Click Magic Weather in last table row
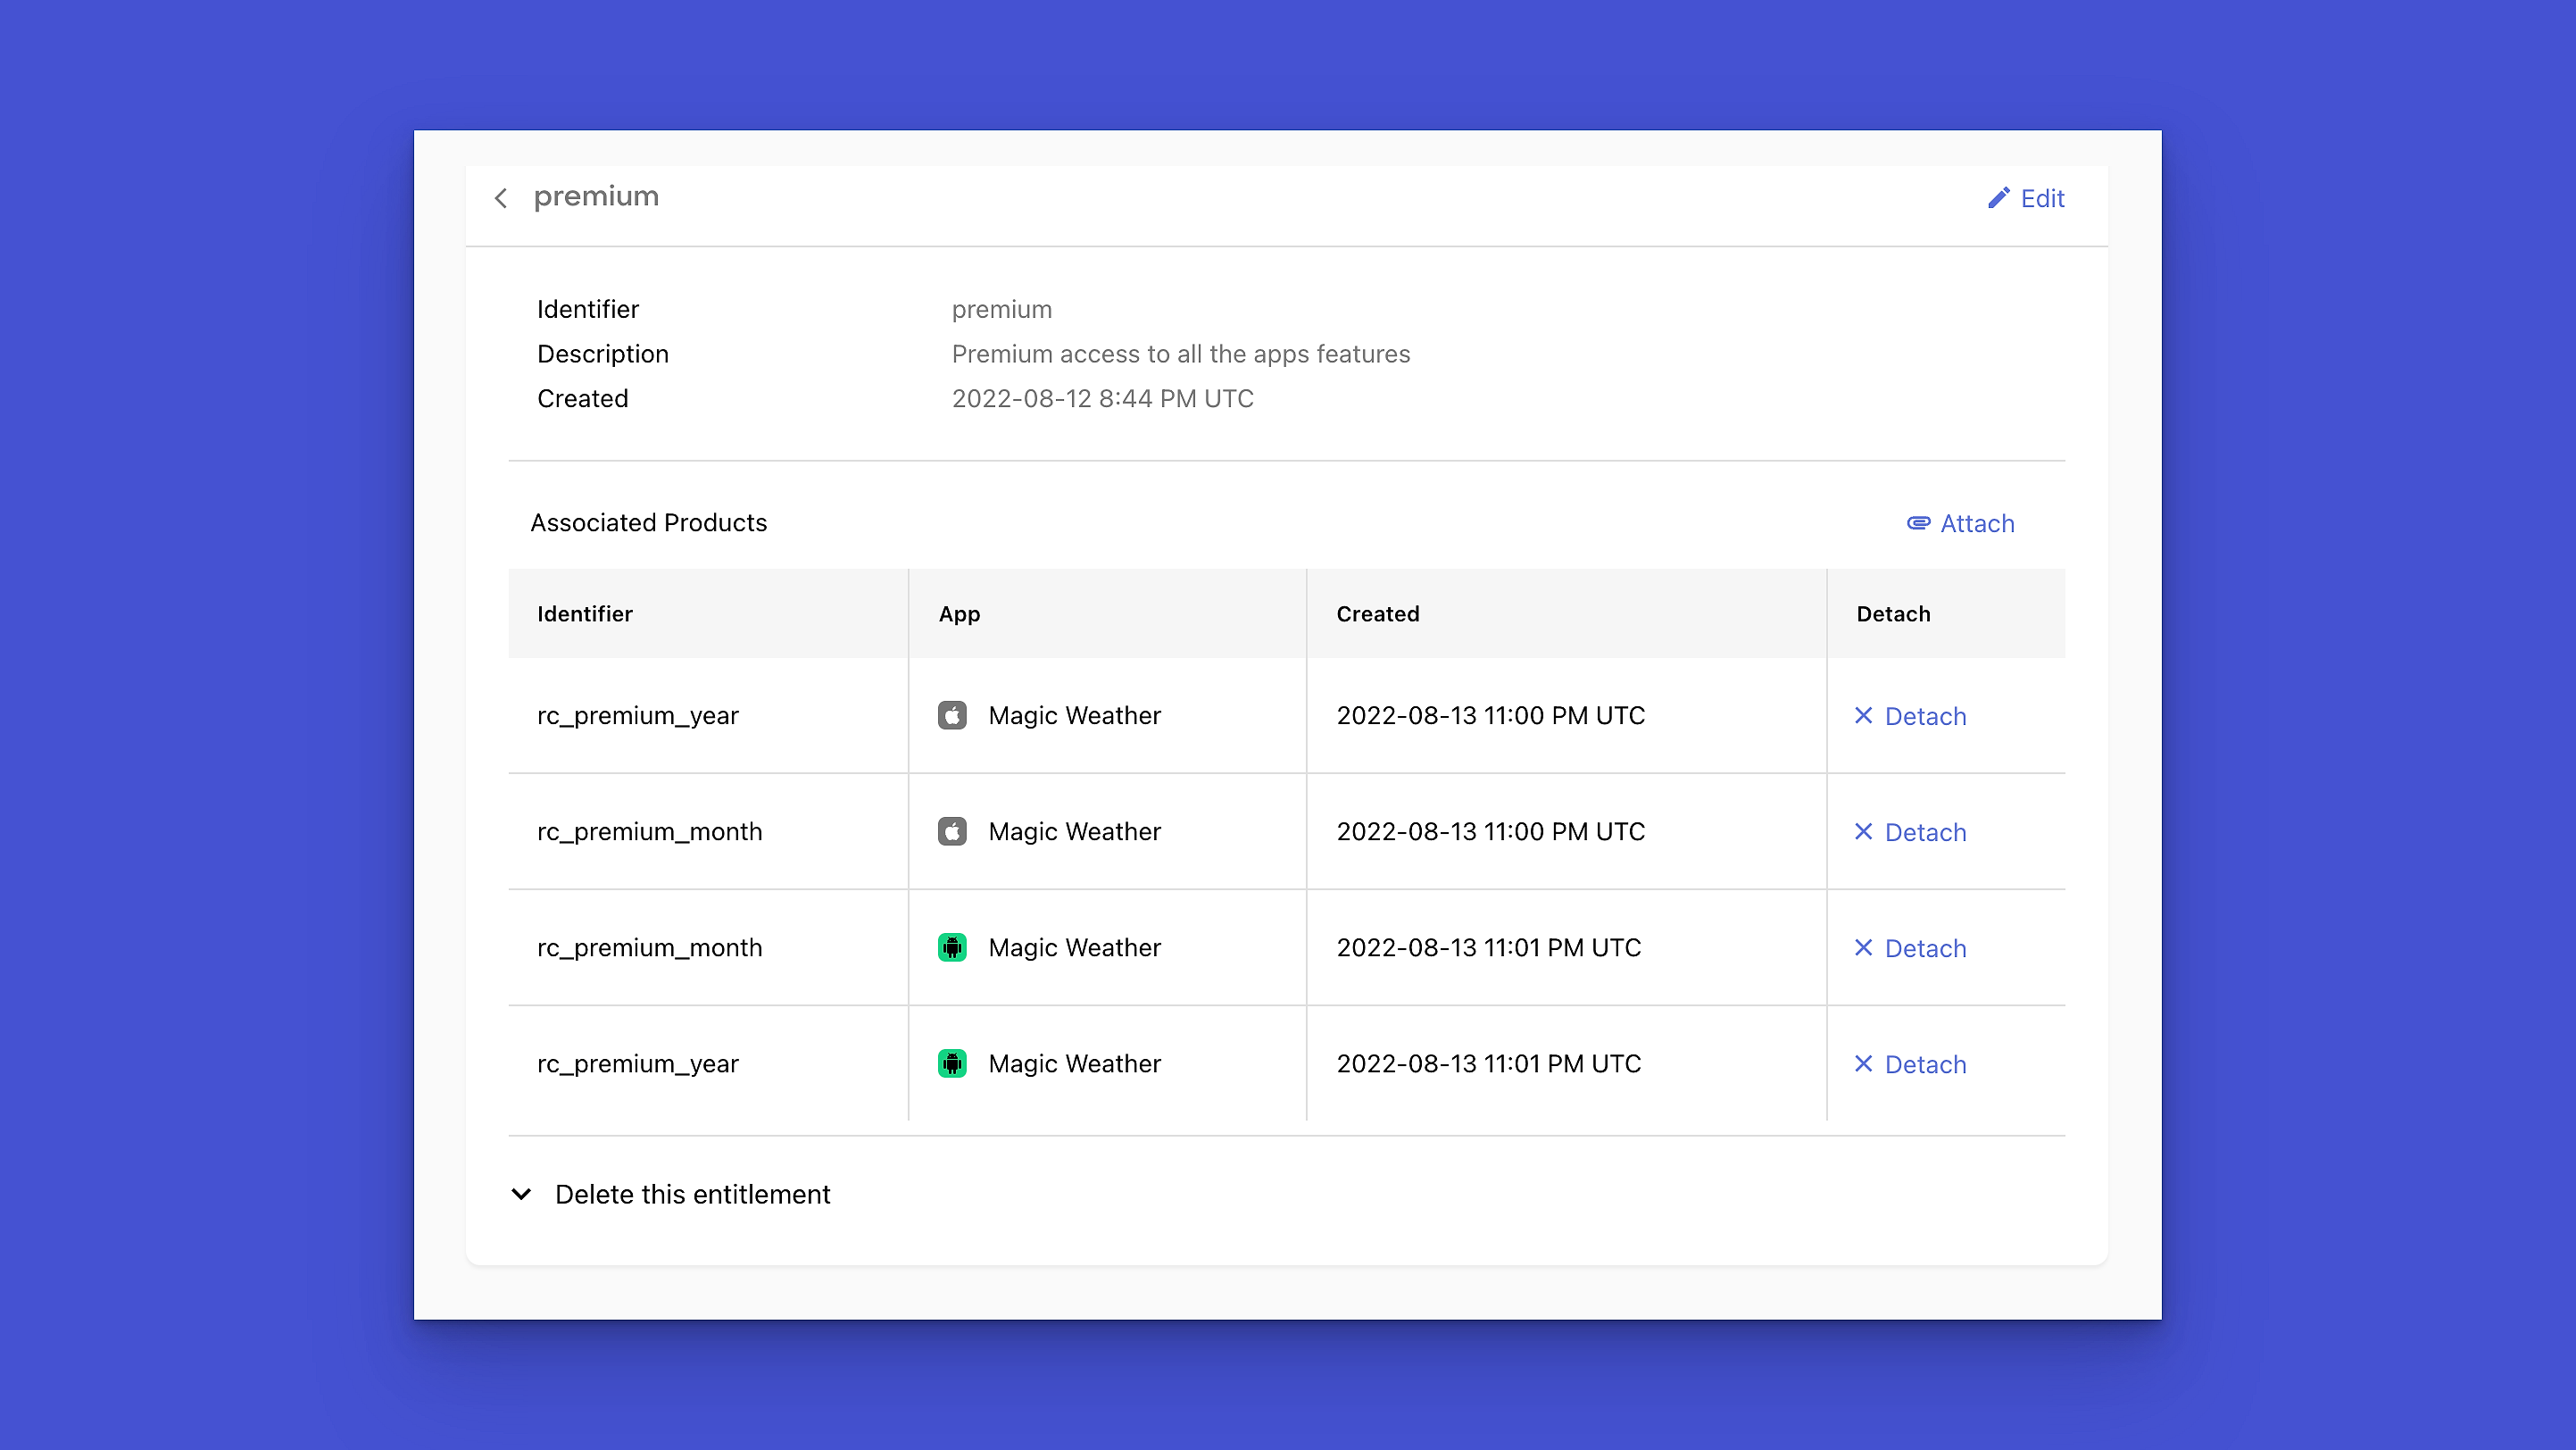 1074,1064
